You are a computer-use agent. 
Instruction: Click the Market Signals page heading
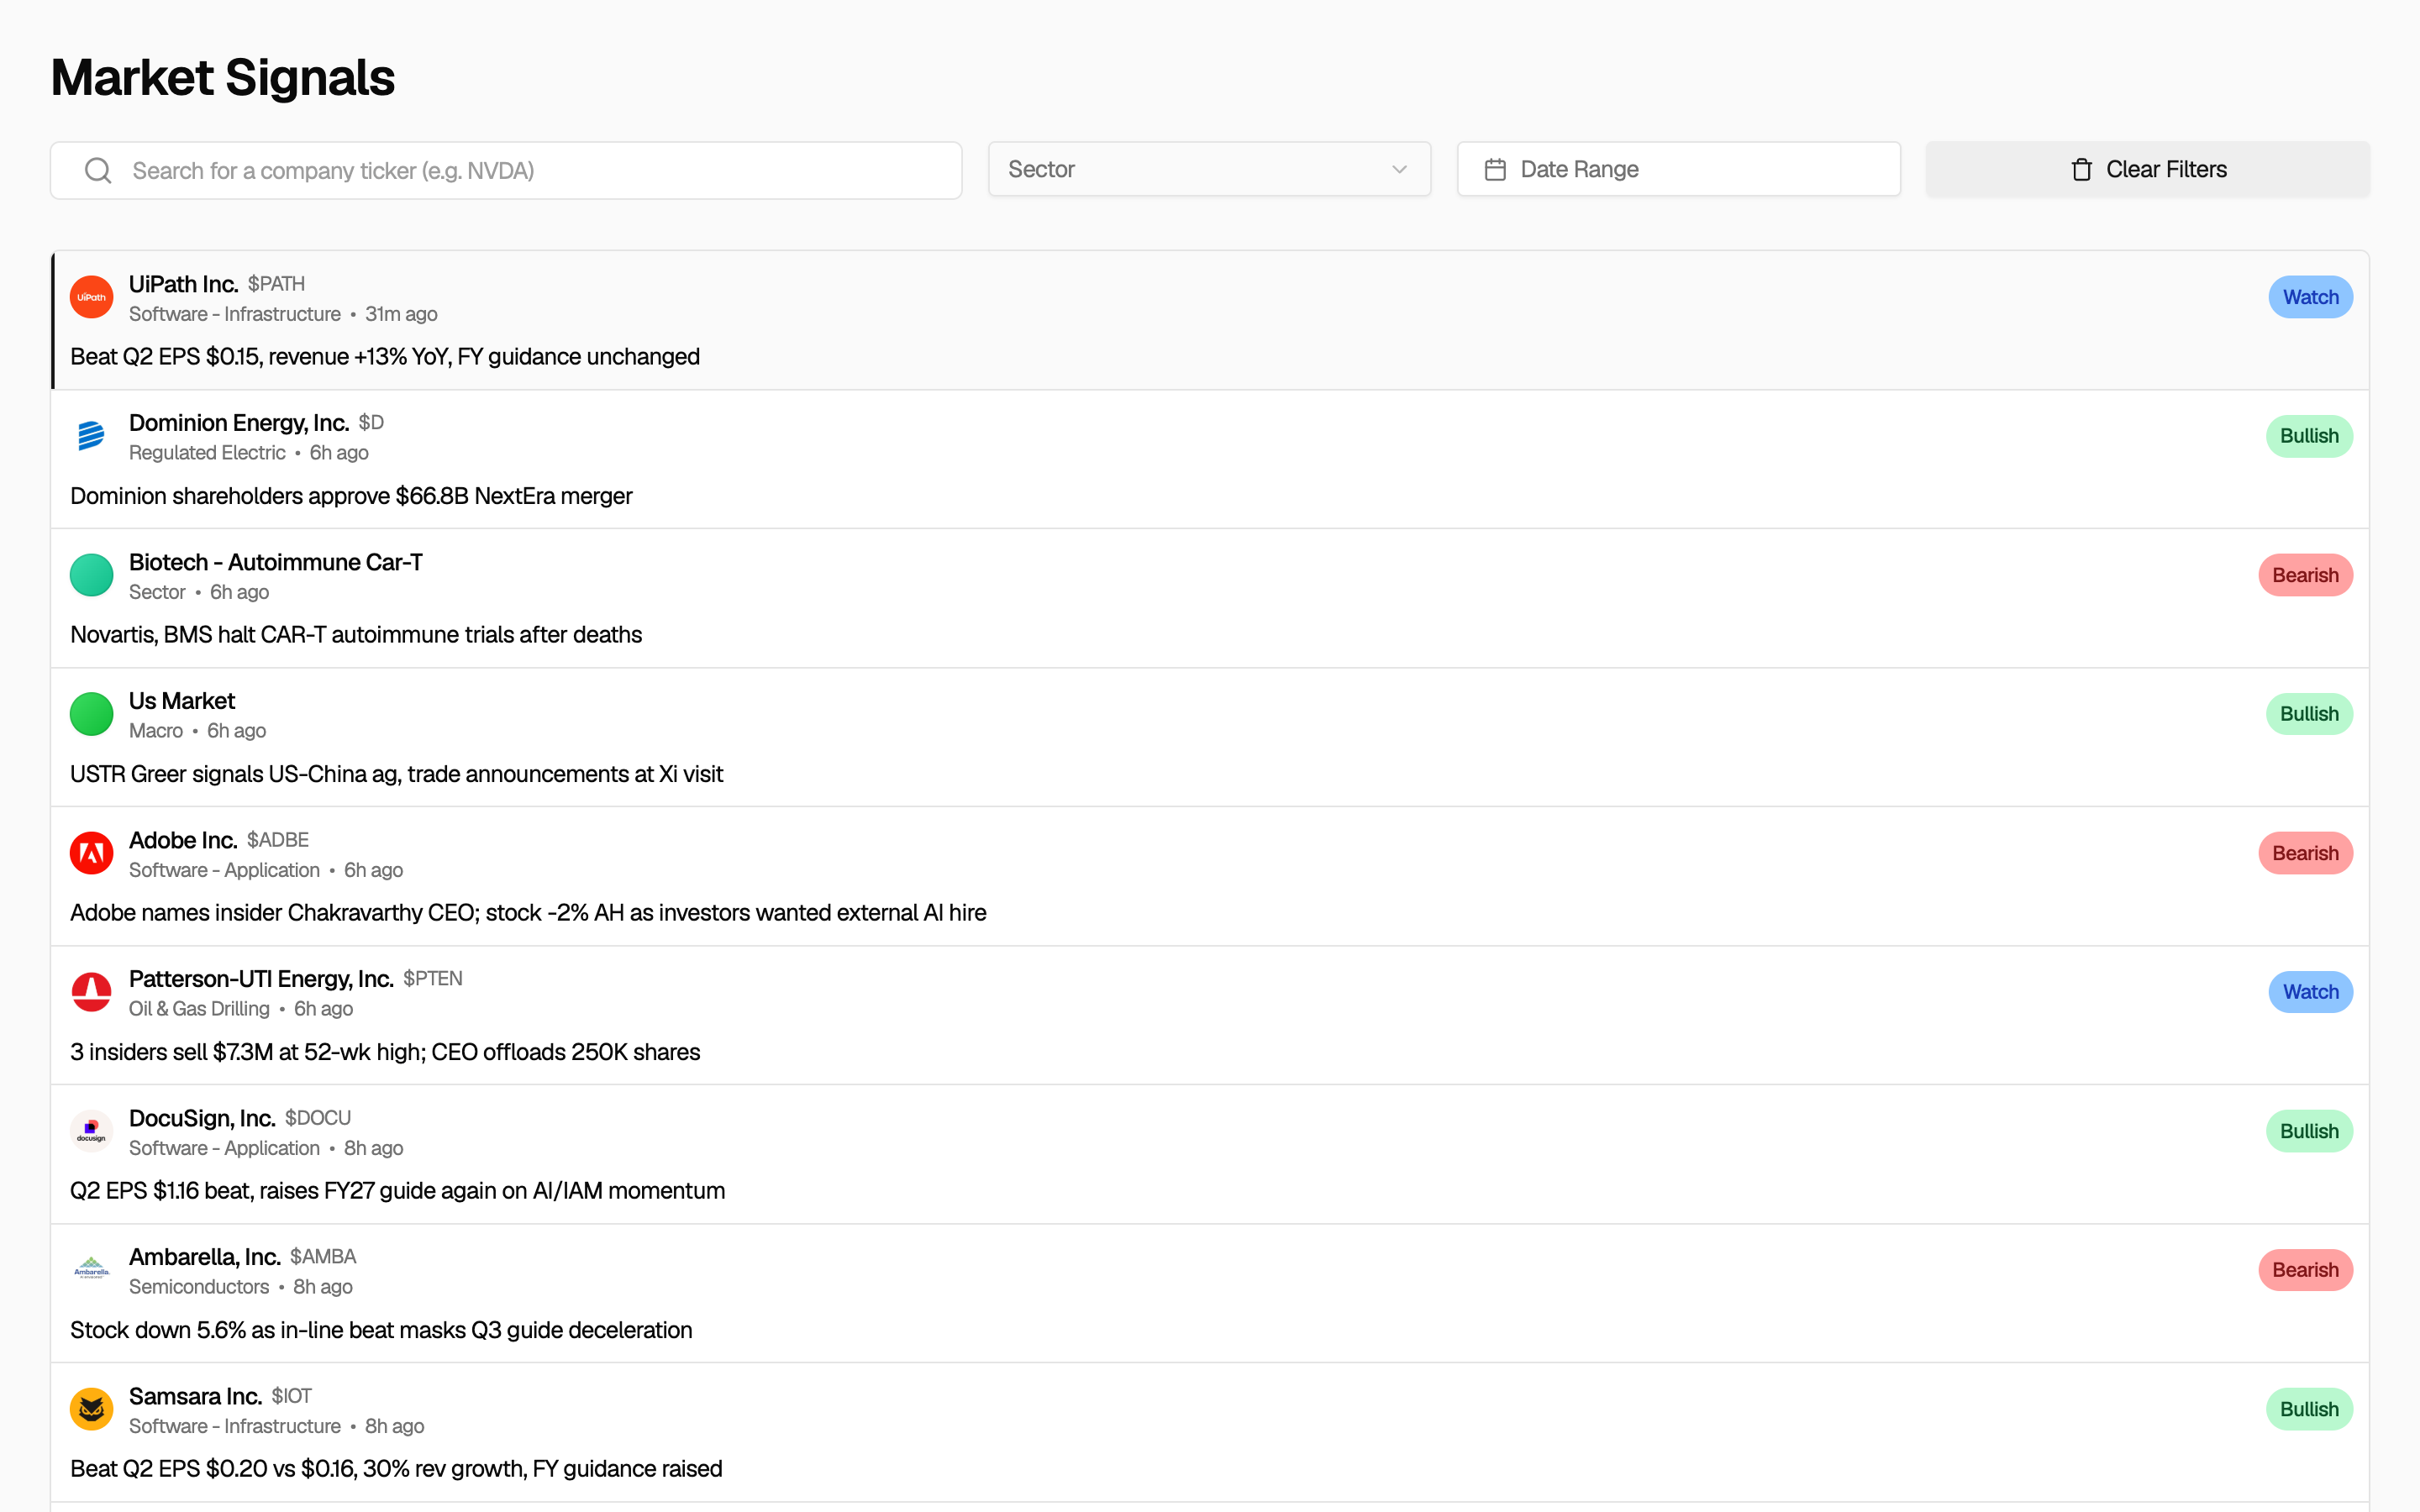(223, 77)
